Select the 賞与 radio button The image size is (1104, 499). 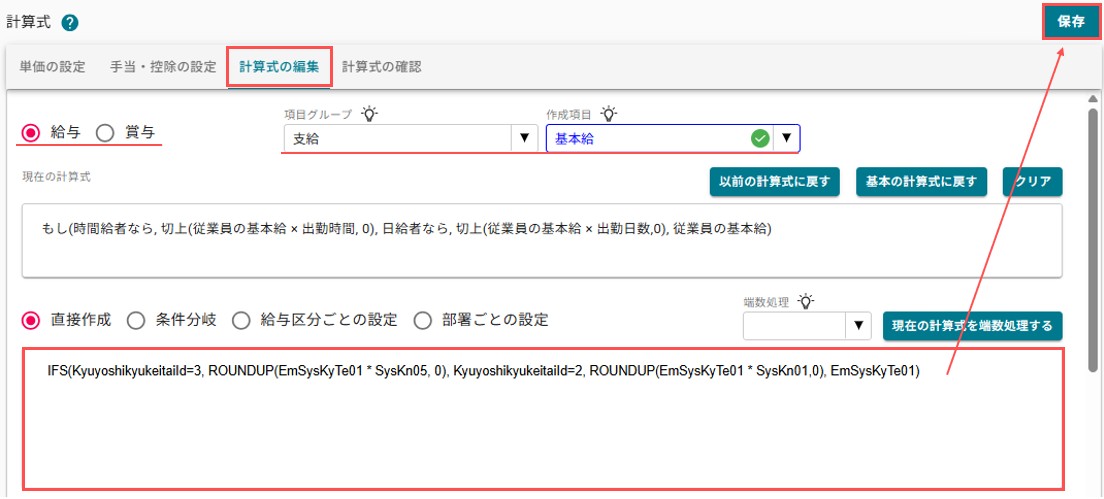click(104, 133)
